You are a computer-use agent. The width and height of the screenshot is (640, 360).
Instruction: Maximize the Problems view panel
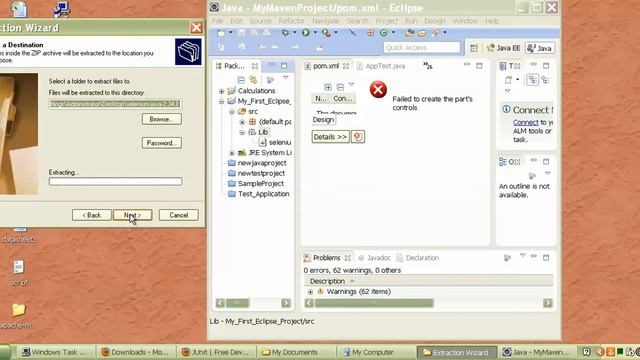tap(546, 258)
